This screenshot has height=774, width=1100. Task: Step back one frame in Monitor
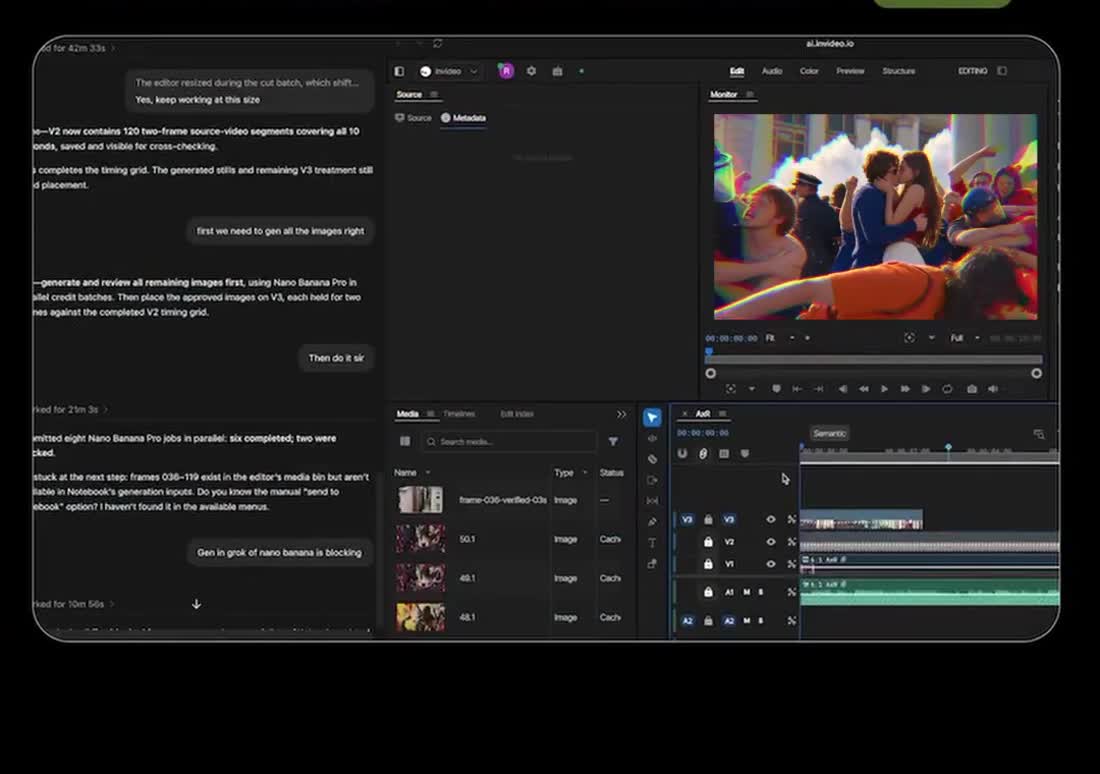[x=843, y=389]
